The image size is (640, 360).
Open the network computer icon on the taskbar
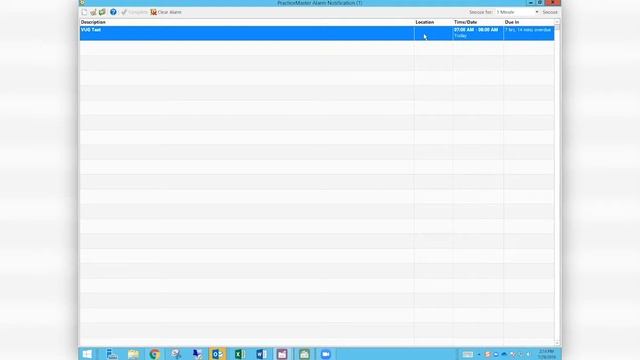tap(111, 354)
